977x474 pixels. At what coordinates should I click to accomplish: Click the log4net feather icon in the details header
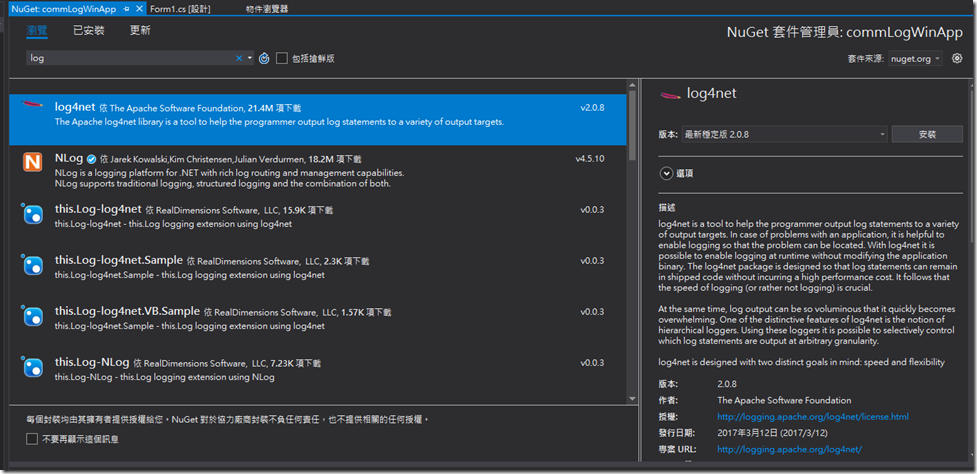pos(670,95)
